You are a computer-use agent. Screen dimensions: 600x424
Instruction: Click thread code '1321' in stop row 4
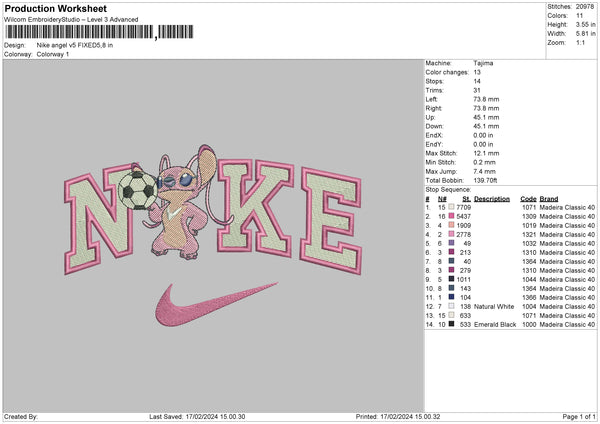(x=529, y=234)
